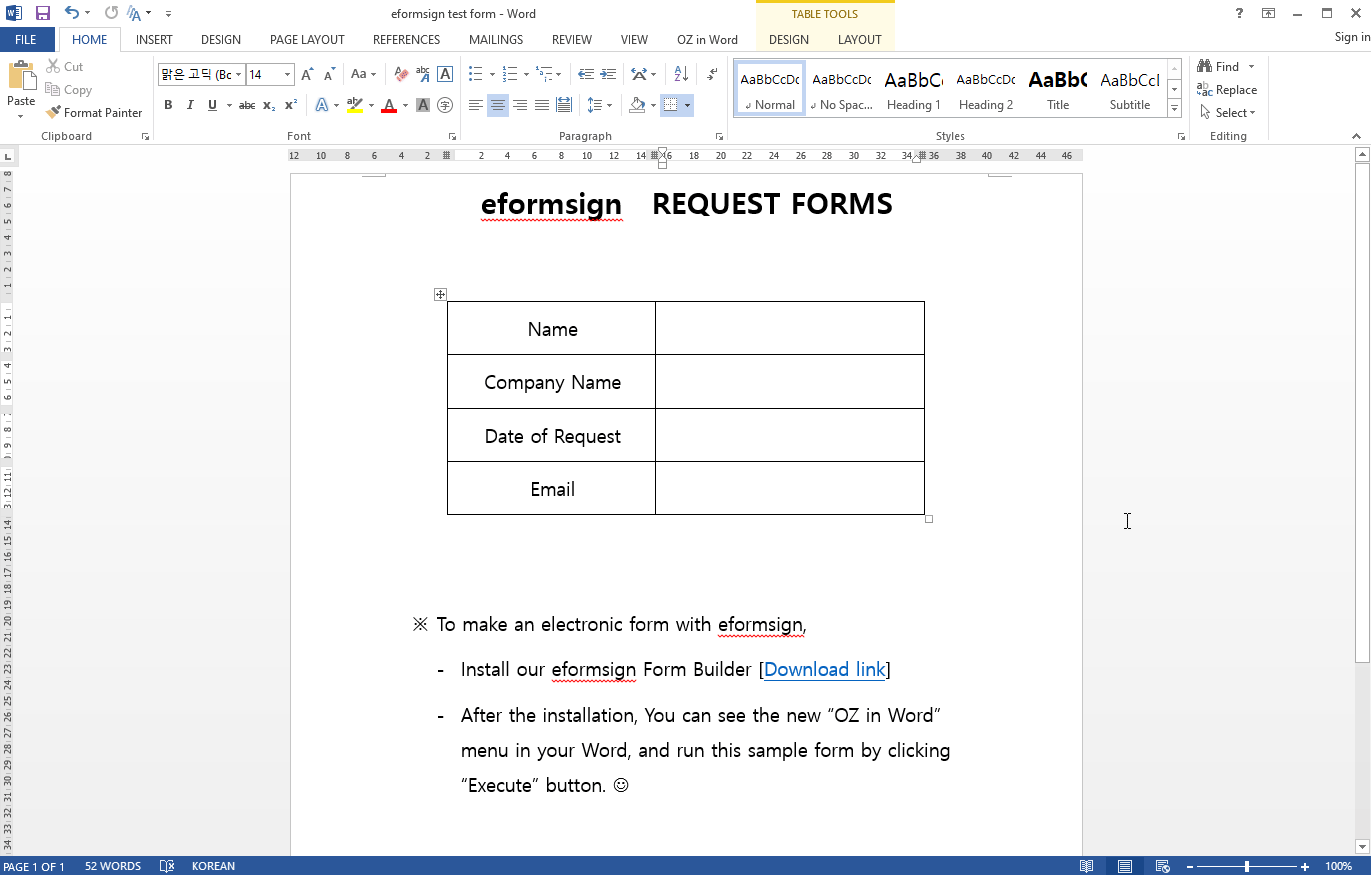Activate the Format Painter
The image size is (1371, 875).
[x=94, y=112]
